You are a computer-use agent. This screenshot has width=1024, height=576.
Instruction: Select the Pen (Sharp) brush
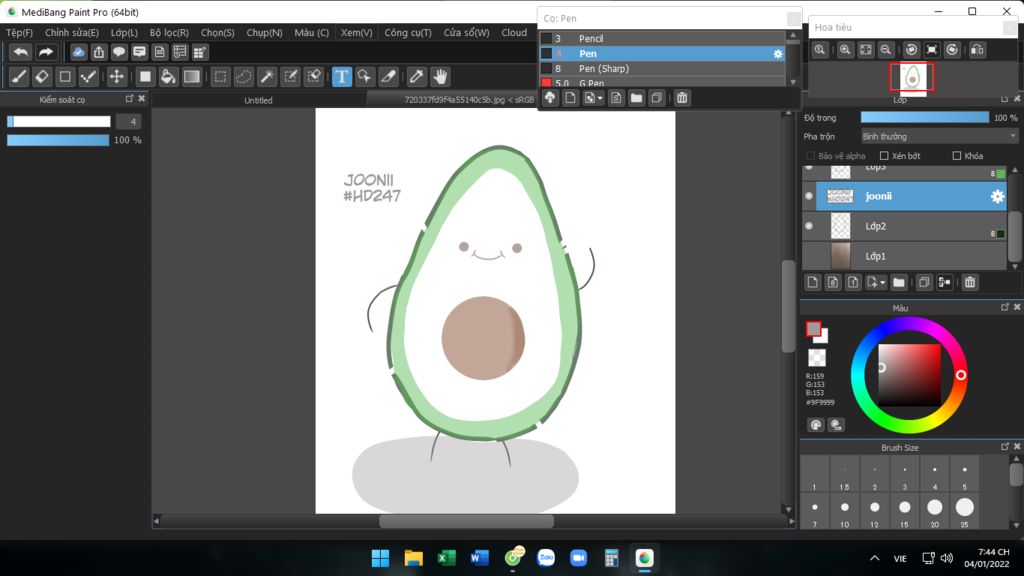pos(663,69)
